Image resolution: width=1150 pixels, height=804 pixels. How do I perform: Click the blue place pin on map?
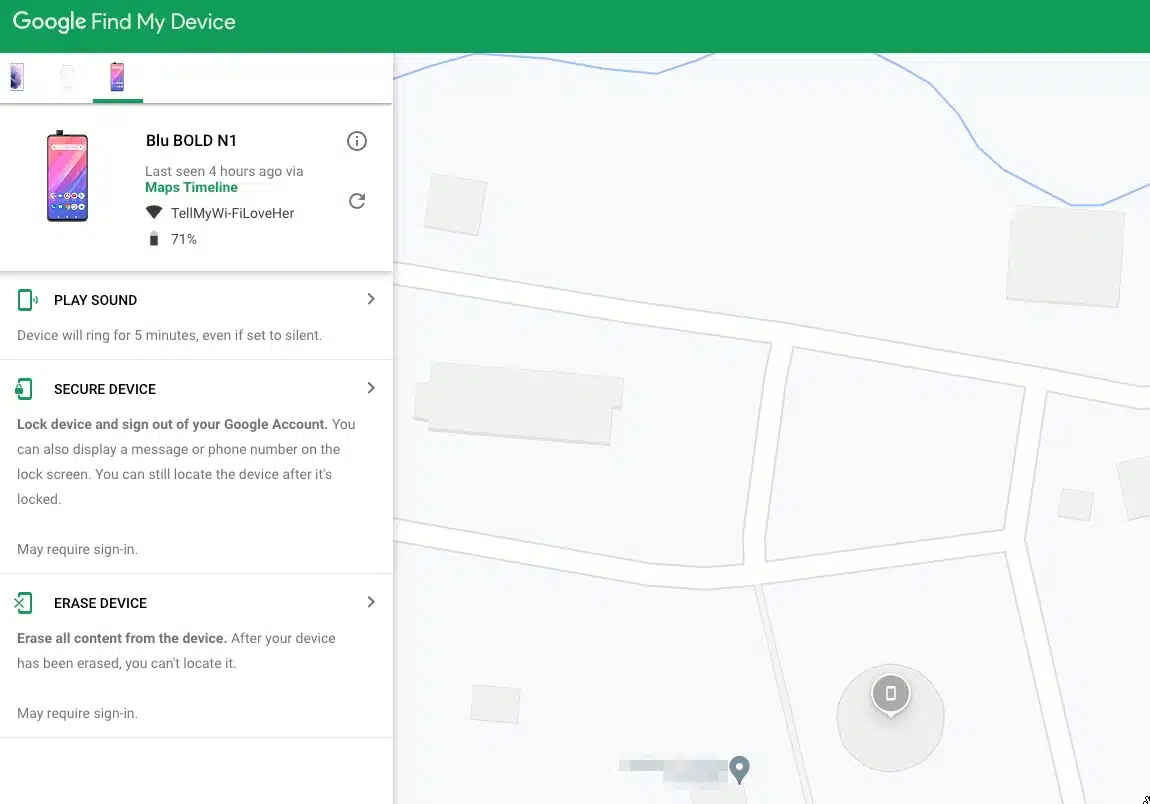pos(739,770)
